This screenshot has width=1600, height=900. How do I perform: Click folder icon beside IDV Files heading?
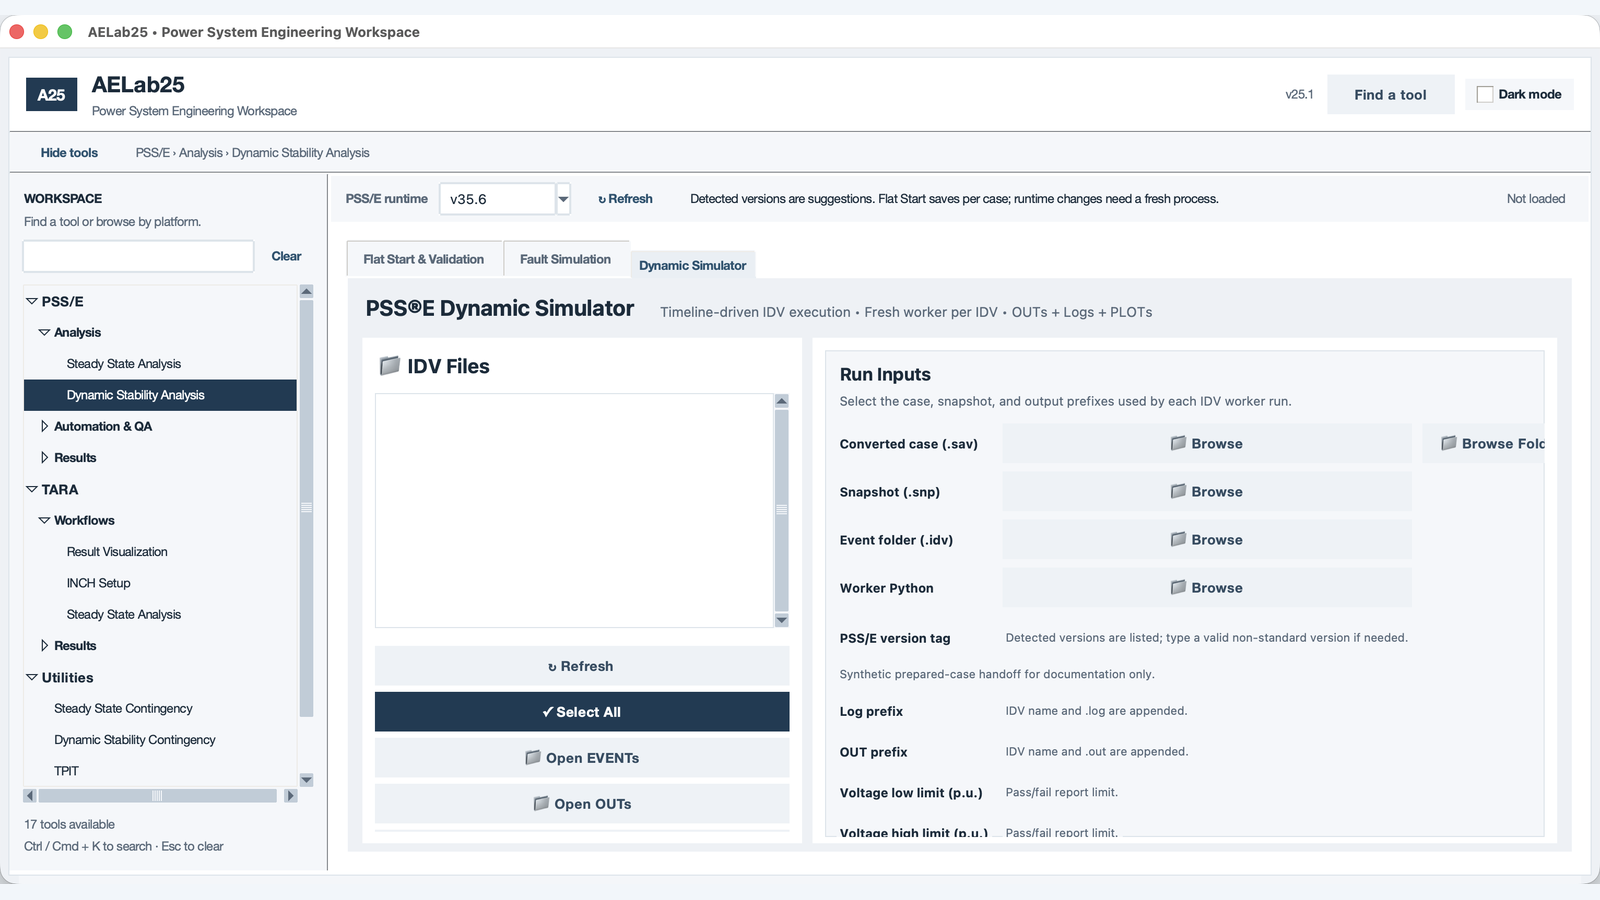(389, 366)
